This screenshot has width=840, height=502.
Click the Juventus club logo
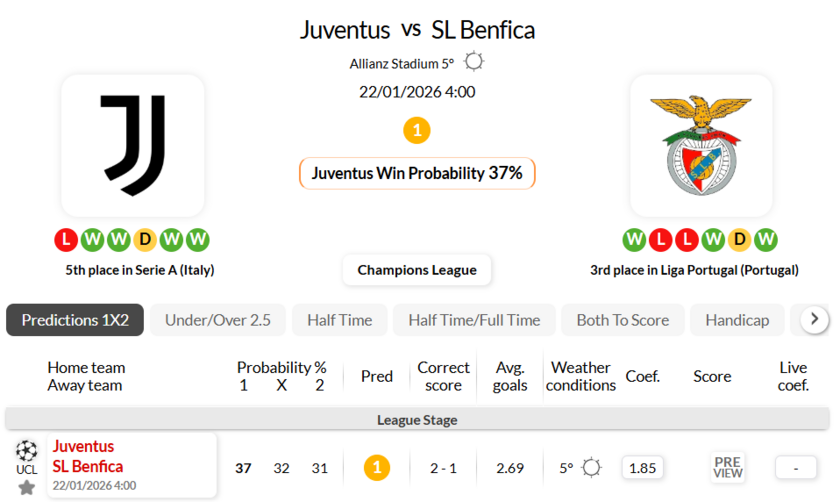(133, 146)
